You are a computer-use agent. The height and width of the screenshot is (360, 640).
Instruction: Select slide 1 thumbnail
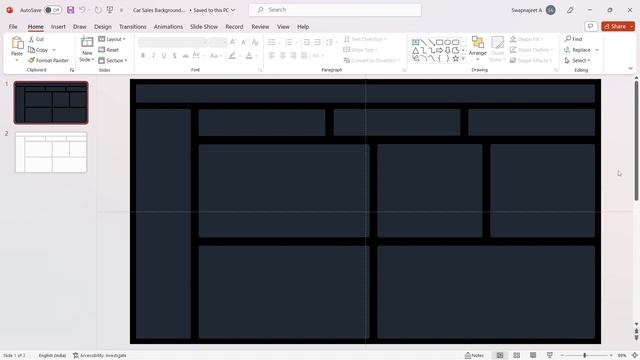click(51, 102)
